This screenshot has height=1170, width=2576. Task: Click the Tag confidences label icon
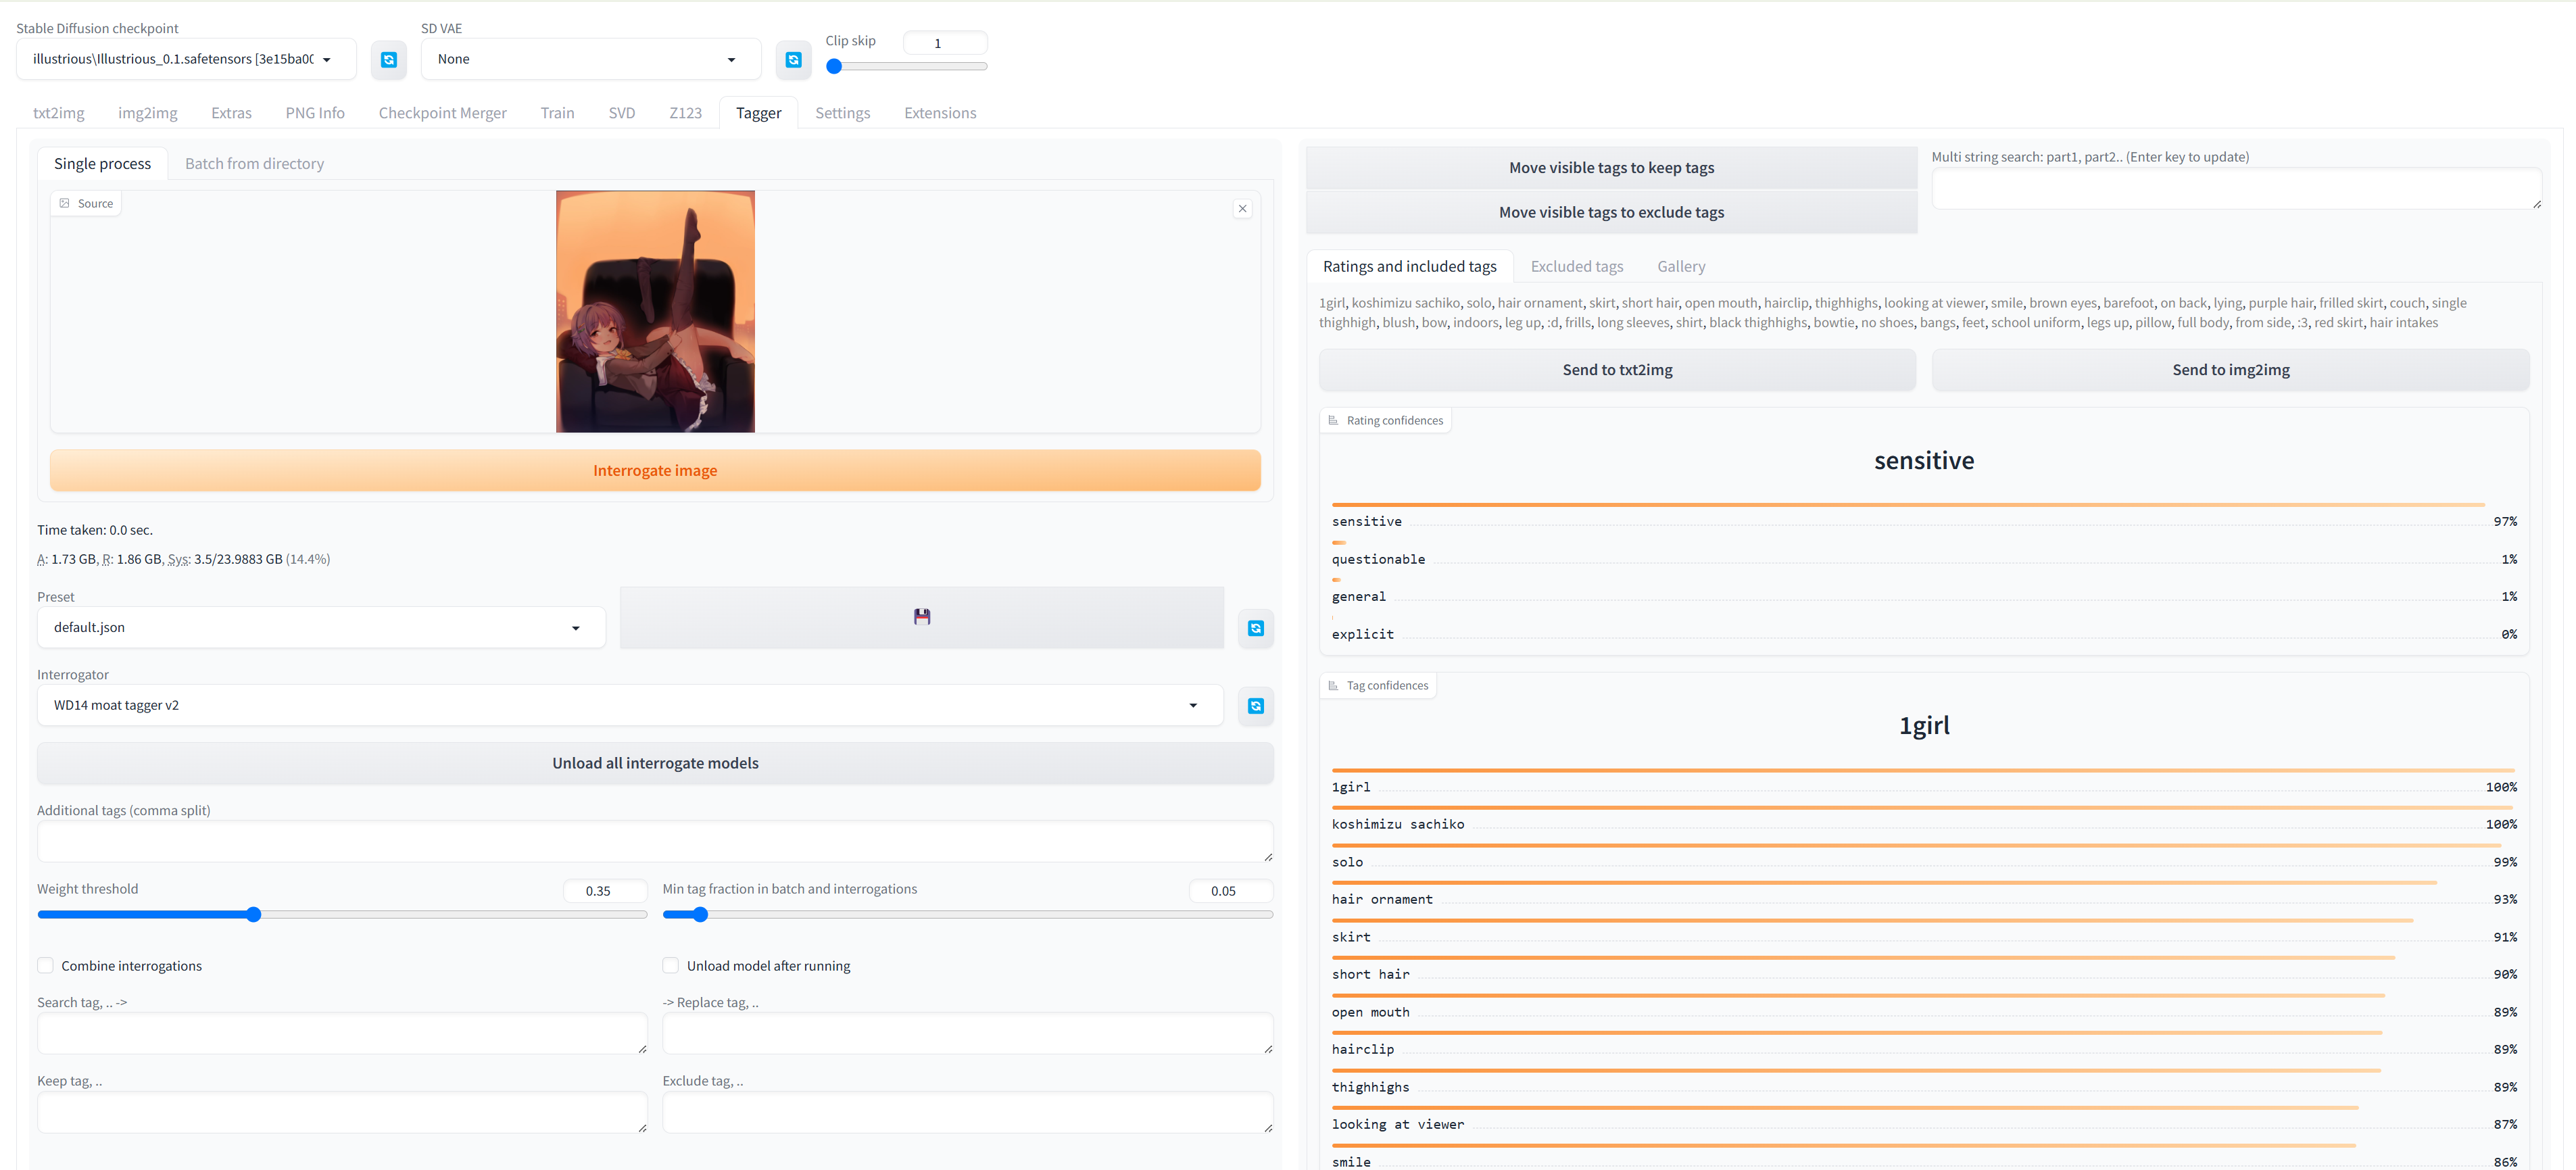pos(1333,686)
